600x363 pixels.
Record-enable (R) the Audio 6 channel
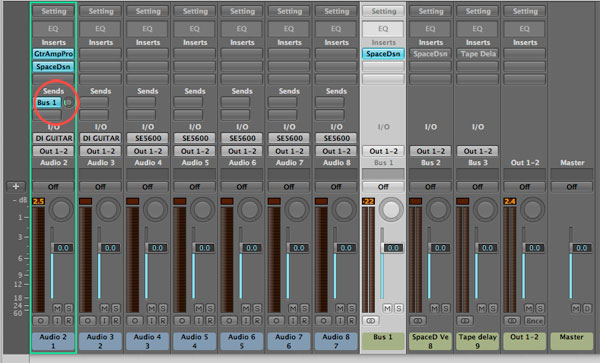coord(257,321)
